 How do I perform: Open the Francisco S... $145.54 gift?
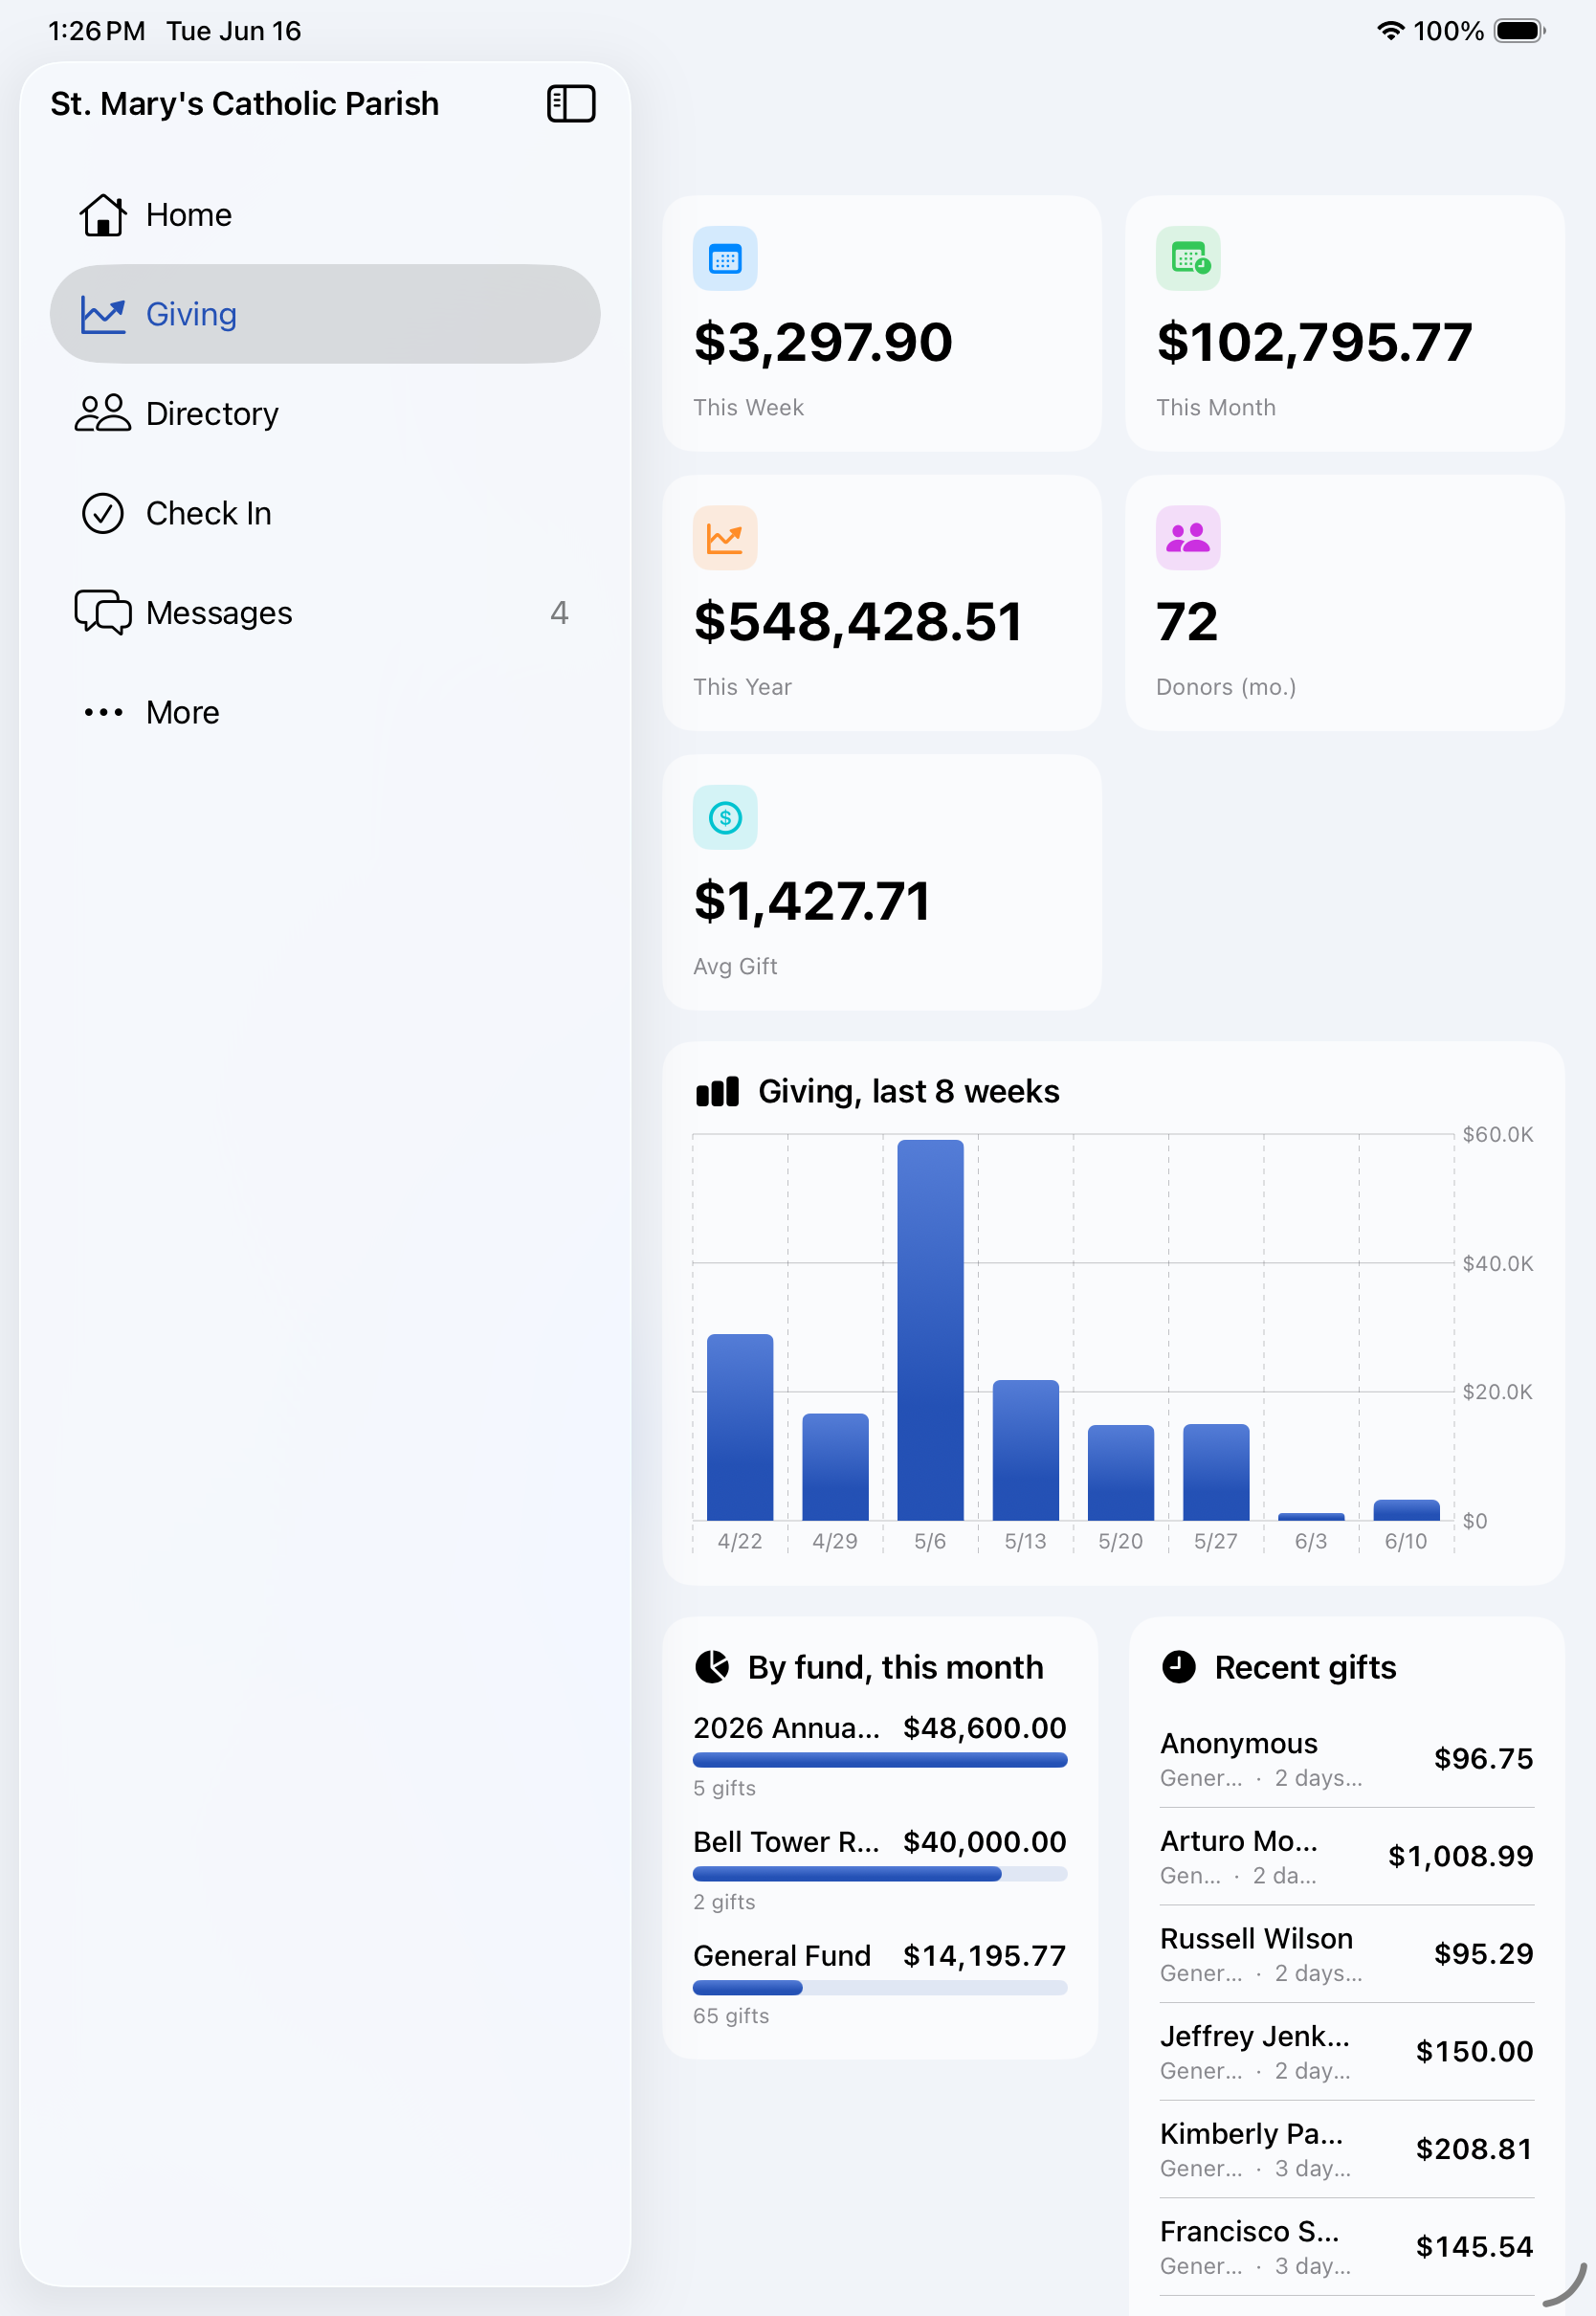tap(1346, 2247)
